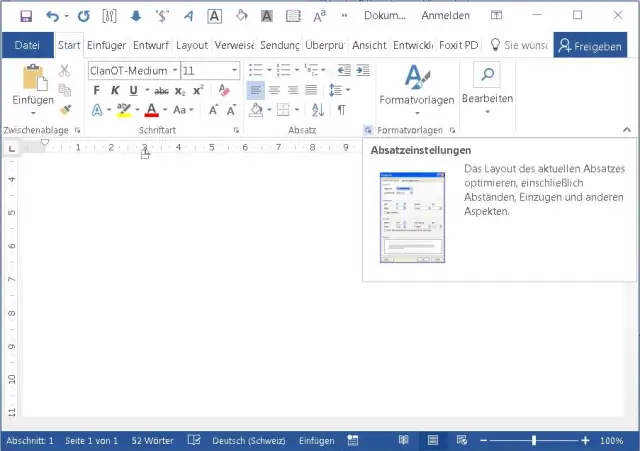Switch to the Layout tab
The height and width of the screenshot is (451, 640).
(x=192, y=46)
